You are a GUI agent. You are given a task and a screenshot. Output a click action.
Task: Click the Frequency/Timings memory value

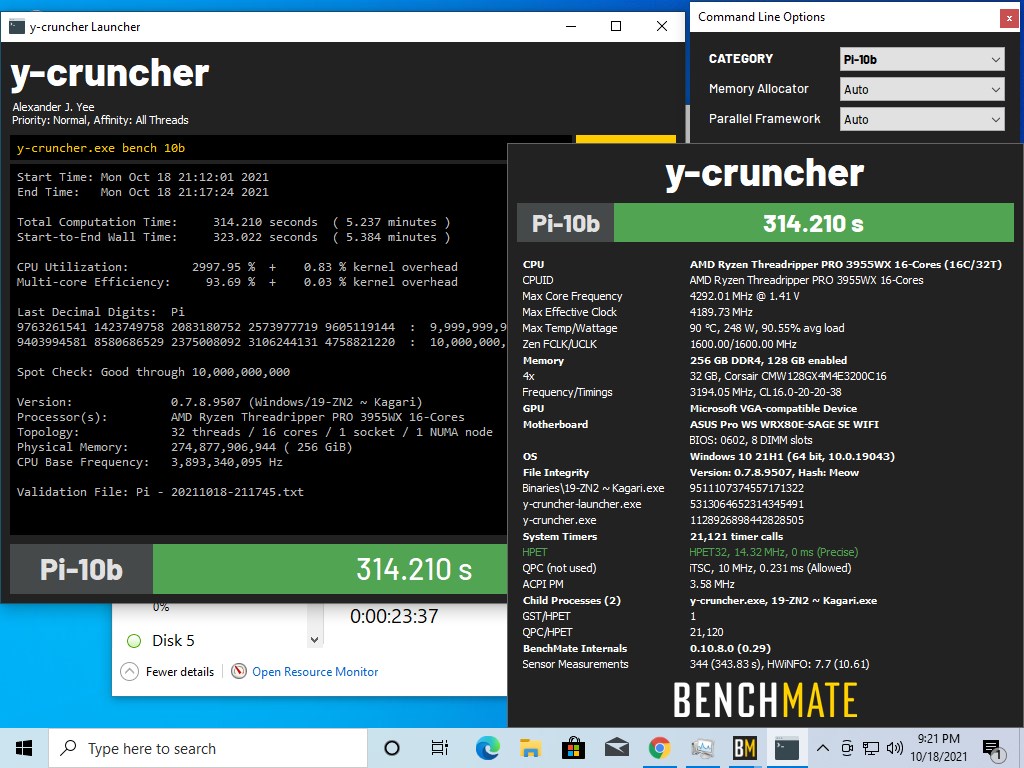click(x=765, y=392)
